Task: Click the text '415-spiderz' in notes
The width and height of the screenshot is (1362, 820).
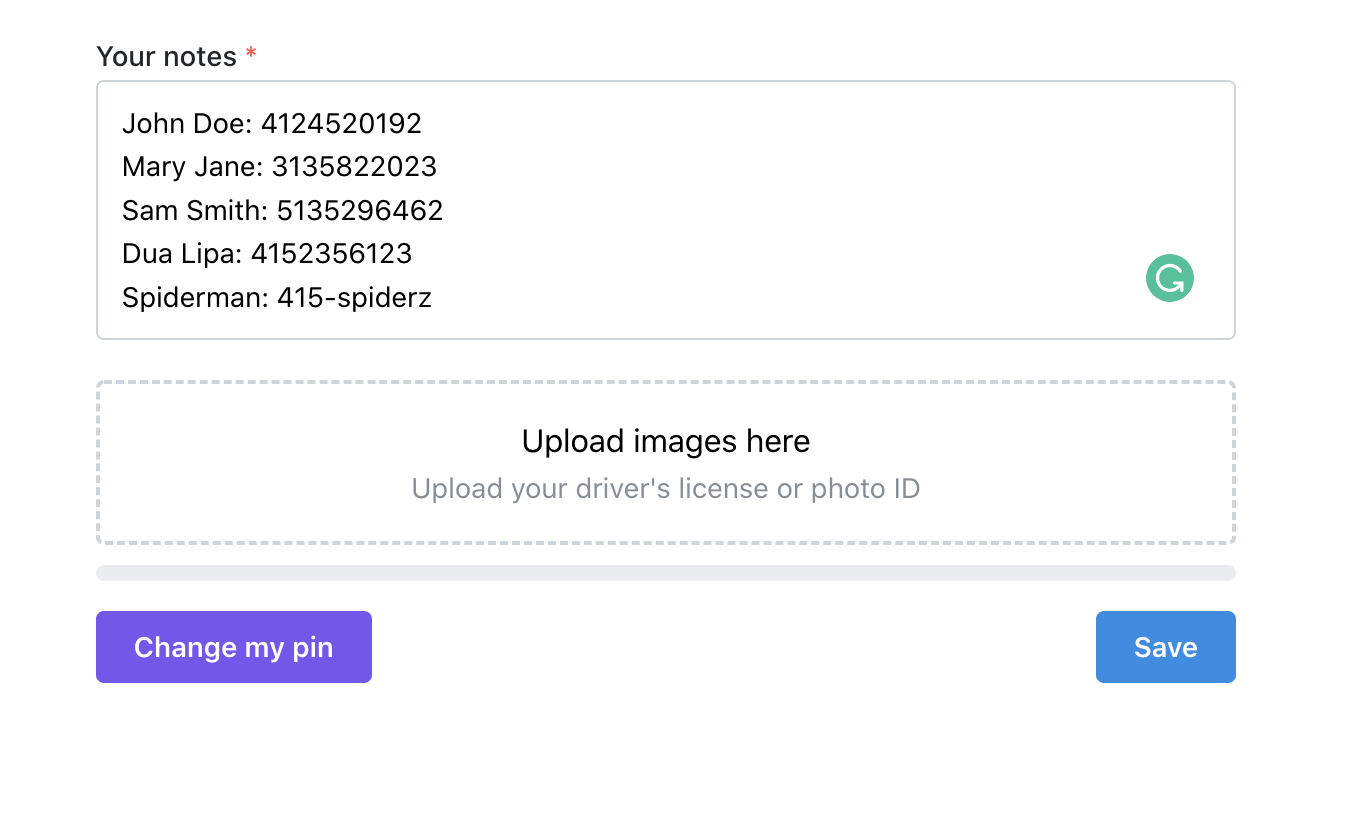Action: 355,298
